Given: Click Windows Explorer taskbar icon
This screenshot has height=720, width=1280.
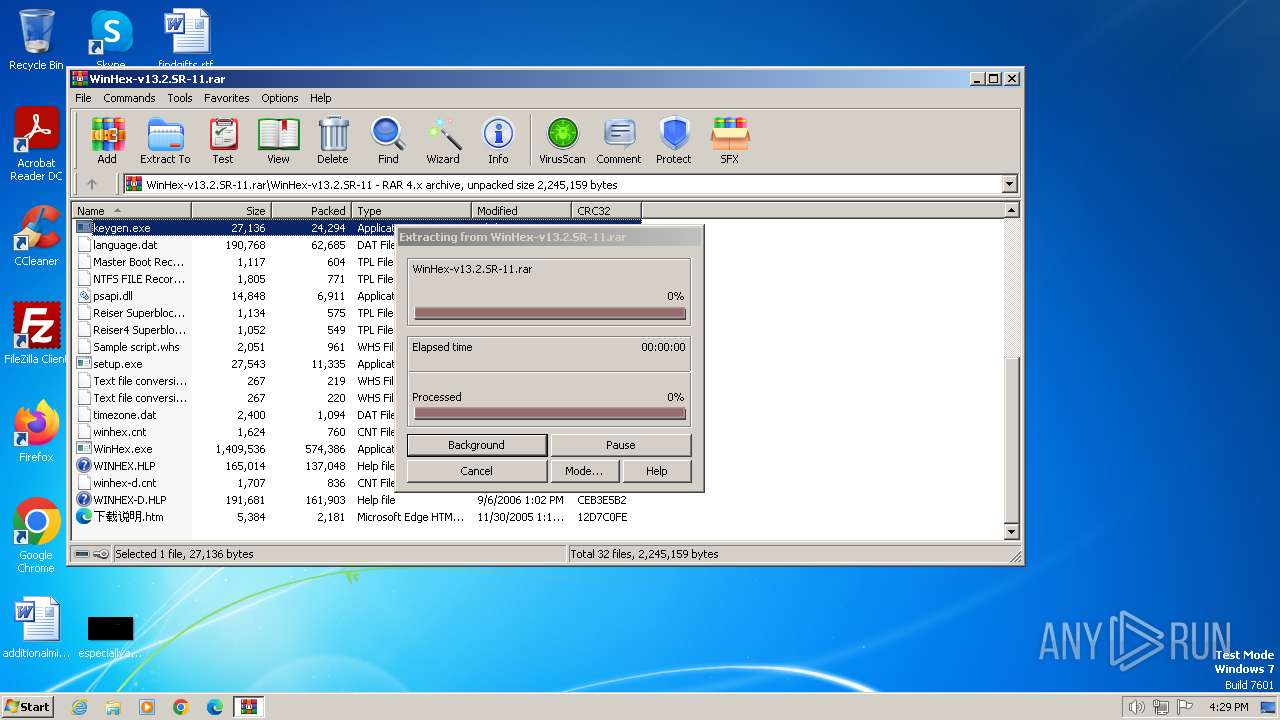Looking at the screenshot, I should click(x=113, y=707).
